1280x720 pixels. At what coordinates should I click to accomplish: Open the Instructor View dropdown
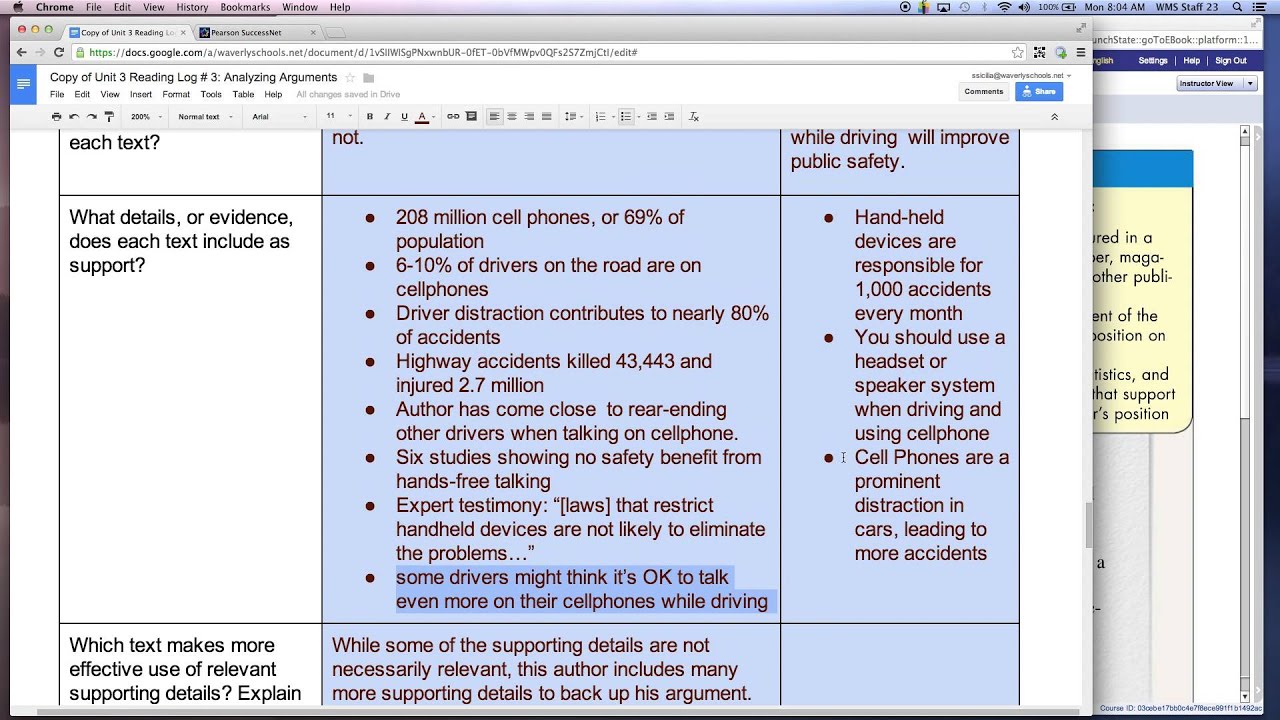coord(1217,84)
